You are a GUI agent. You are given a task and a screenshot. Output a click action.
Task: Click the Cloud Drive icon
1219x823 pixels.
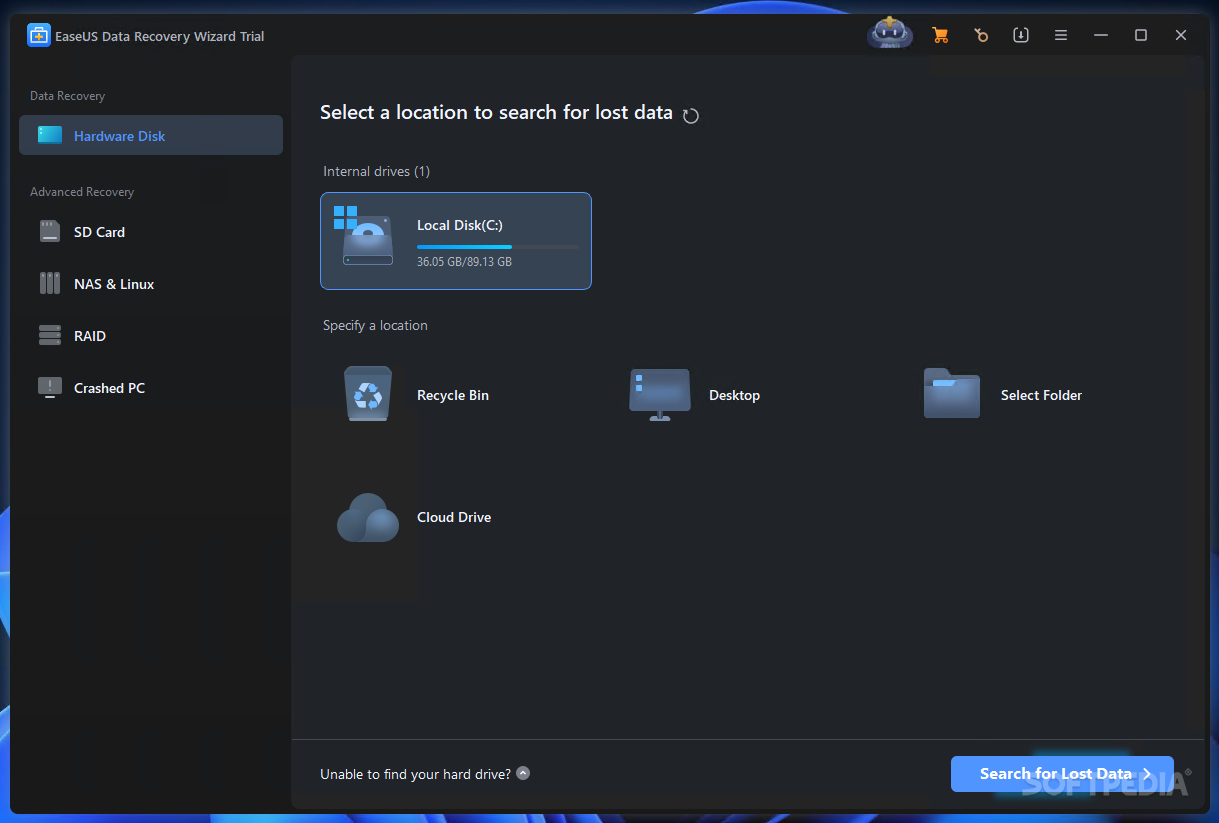click(x=368, y=517)
